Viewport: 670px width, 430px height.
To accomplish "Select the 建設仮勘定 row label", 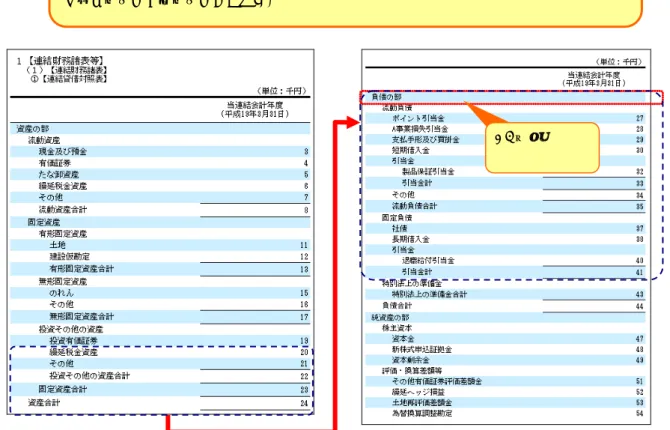I will [70, 256].
